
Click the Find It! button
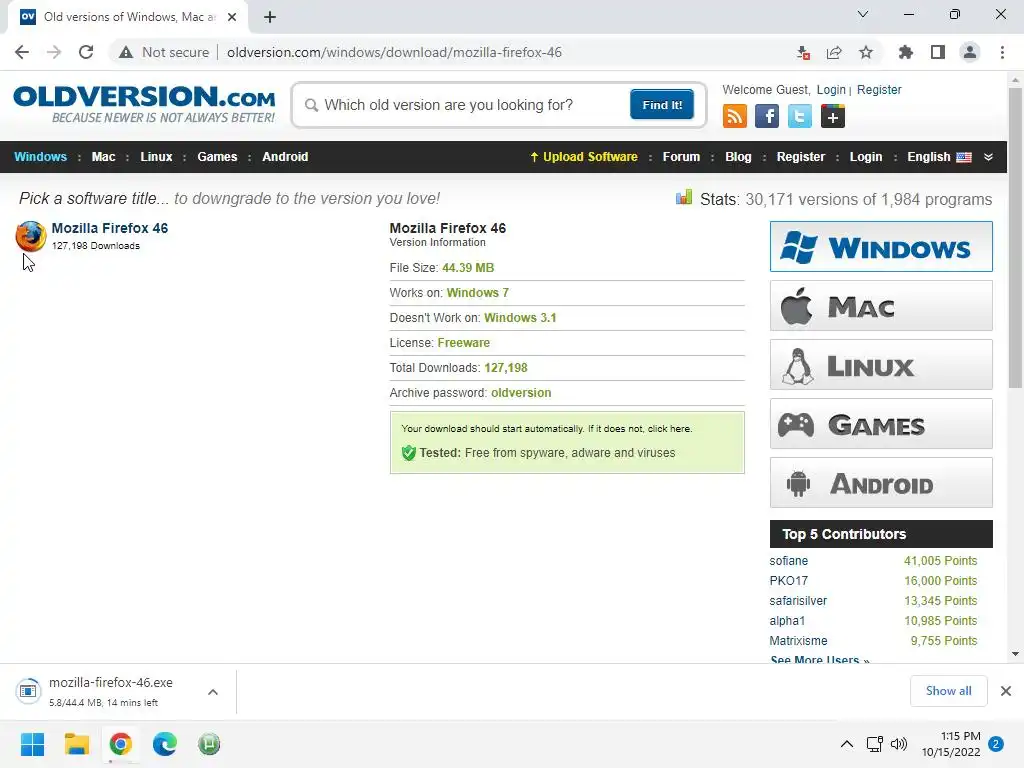tap(662, 104)
